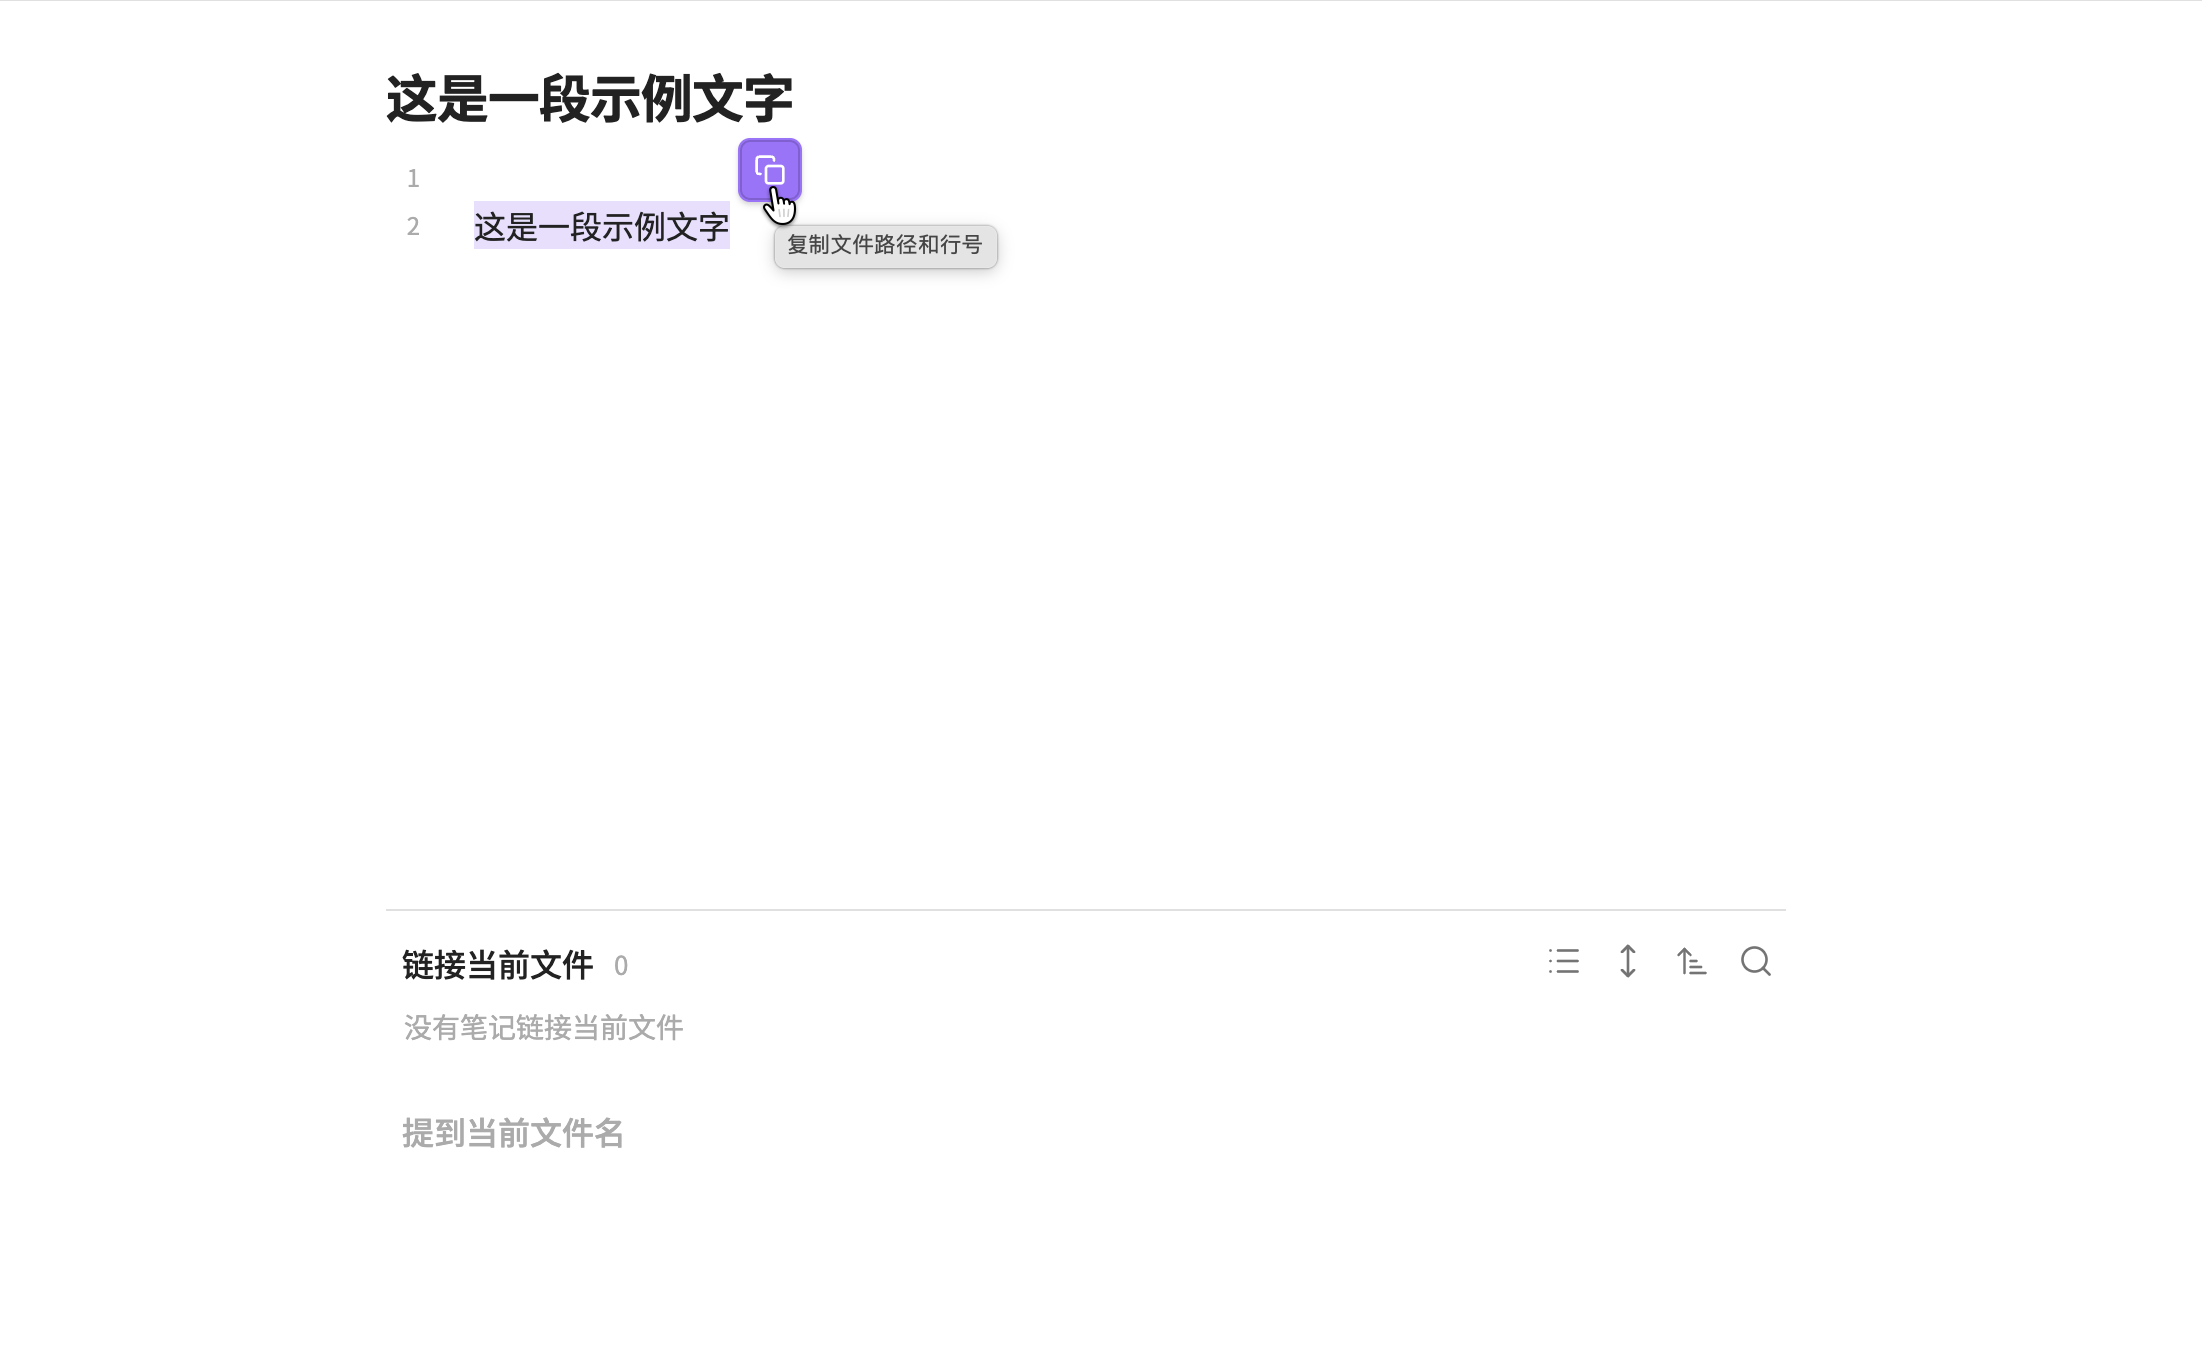Click the backlinks count 0
Viewport: 2202px width, 1358px height.
pyautogui.click(x=621, y=966)
